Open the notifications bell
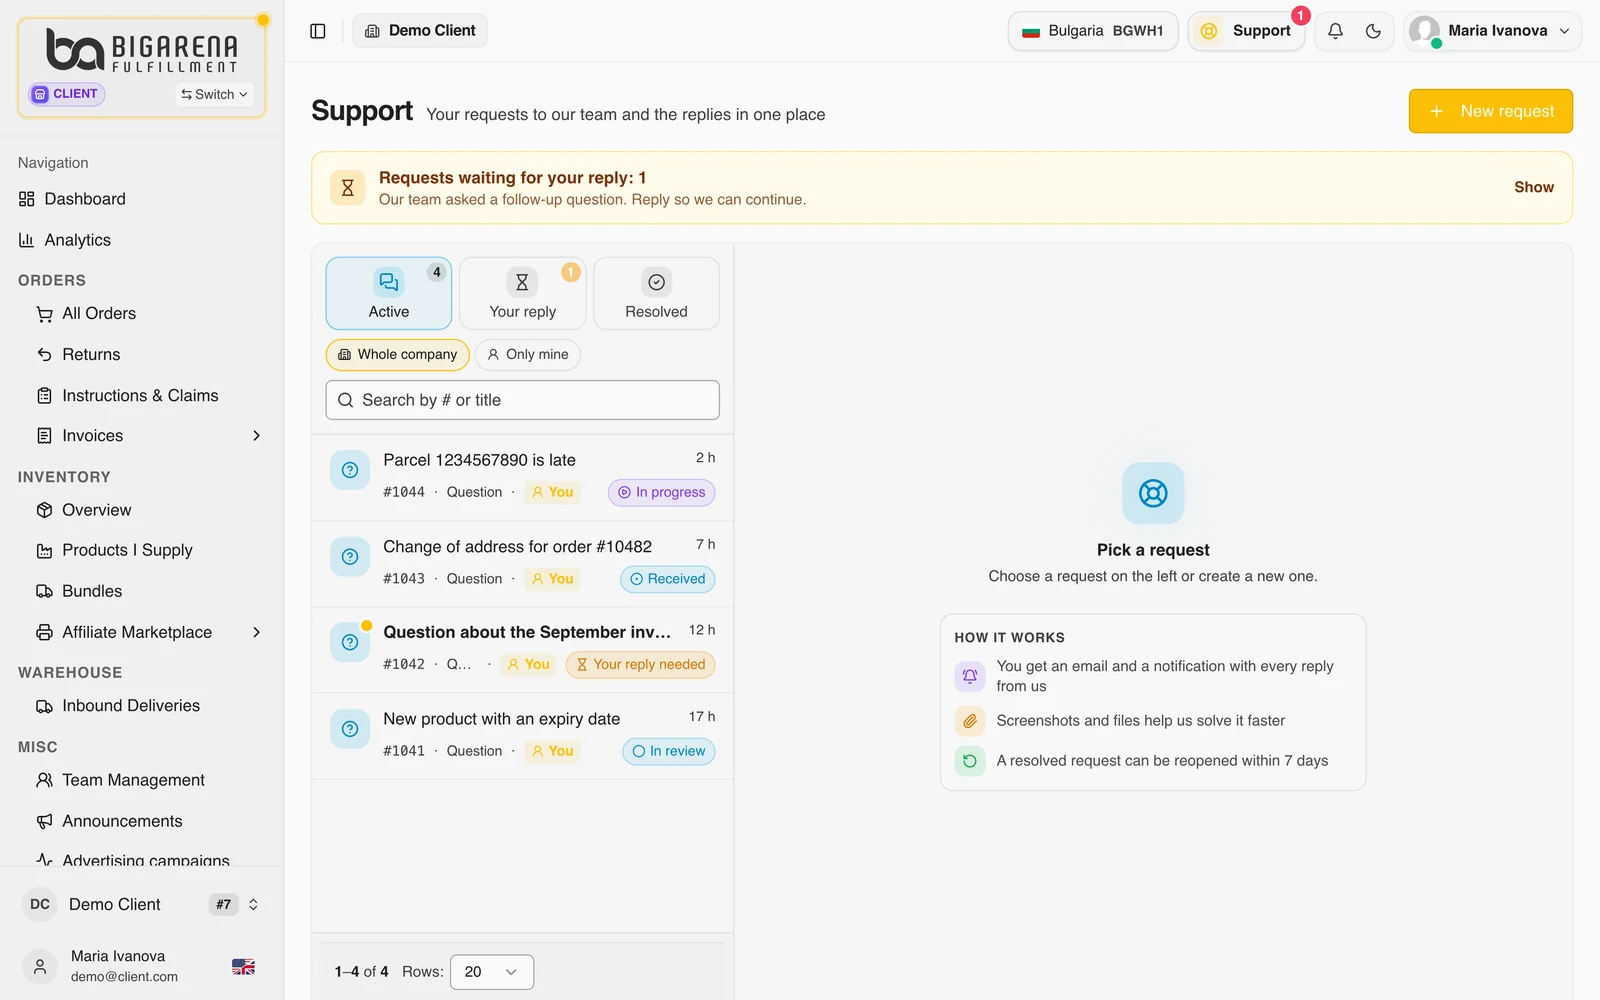The height and width of the screenshot is (1000, 1600). click(1335, 31)
